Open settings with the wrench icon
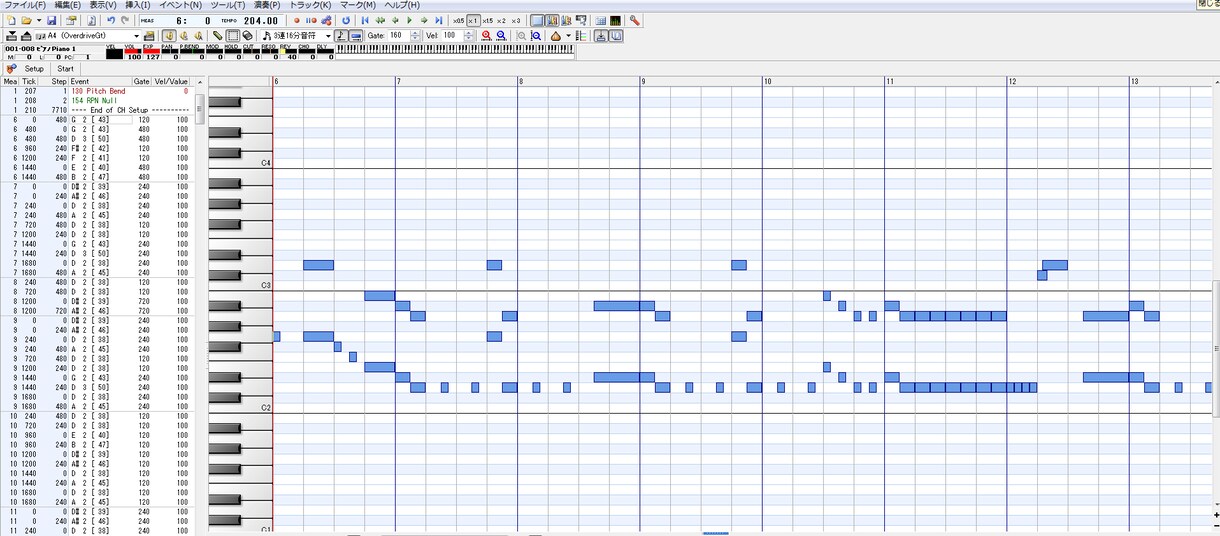The image size is (1220, 536). coord(634,20)
